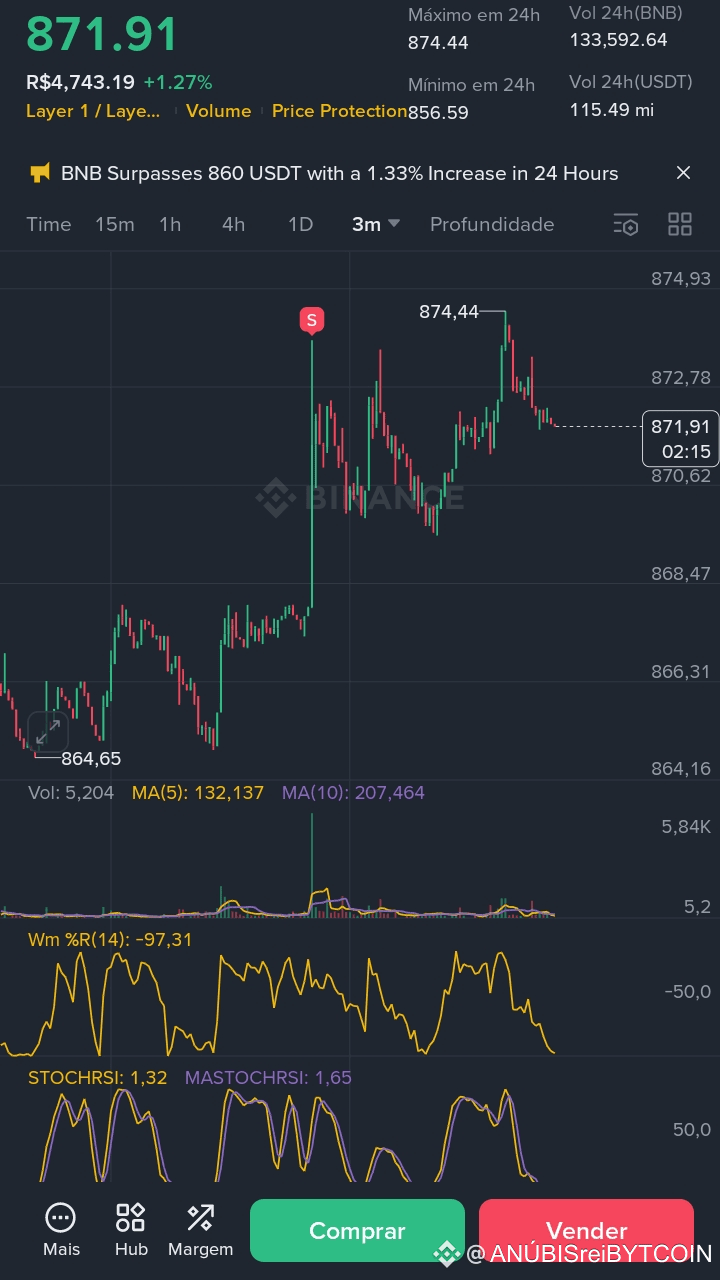The width and height of the screenshot is (720, 1280).
Task: Tap the Vol: 5,204 indicator label
Action: pyautogui.click(x=71, y=793)
